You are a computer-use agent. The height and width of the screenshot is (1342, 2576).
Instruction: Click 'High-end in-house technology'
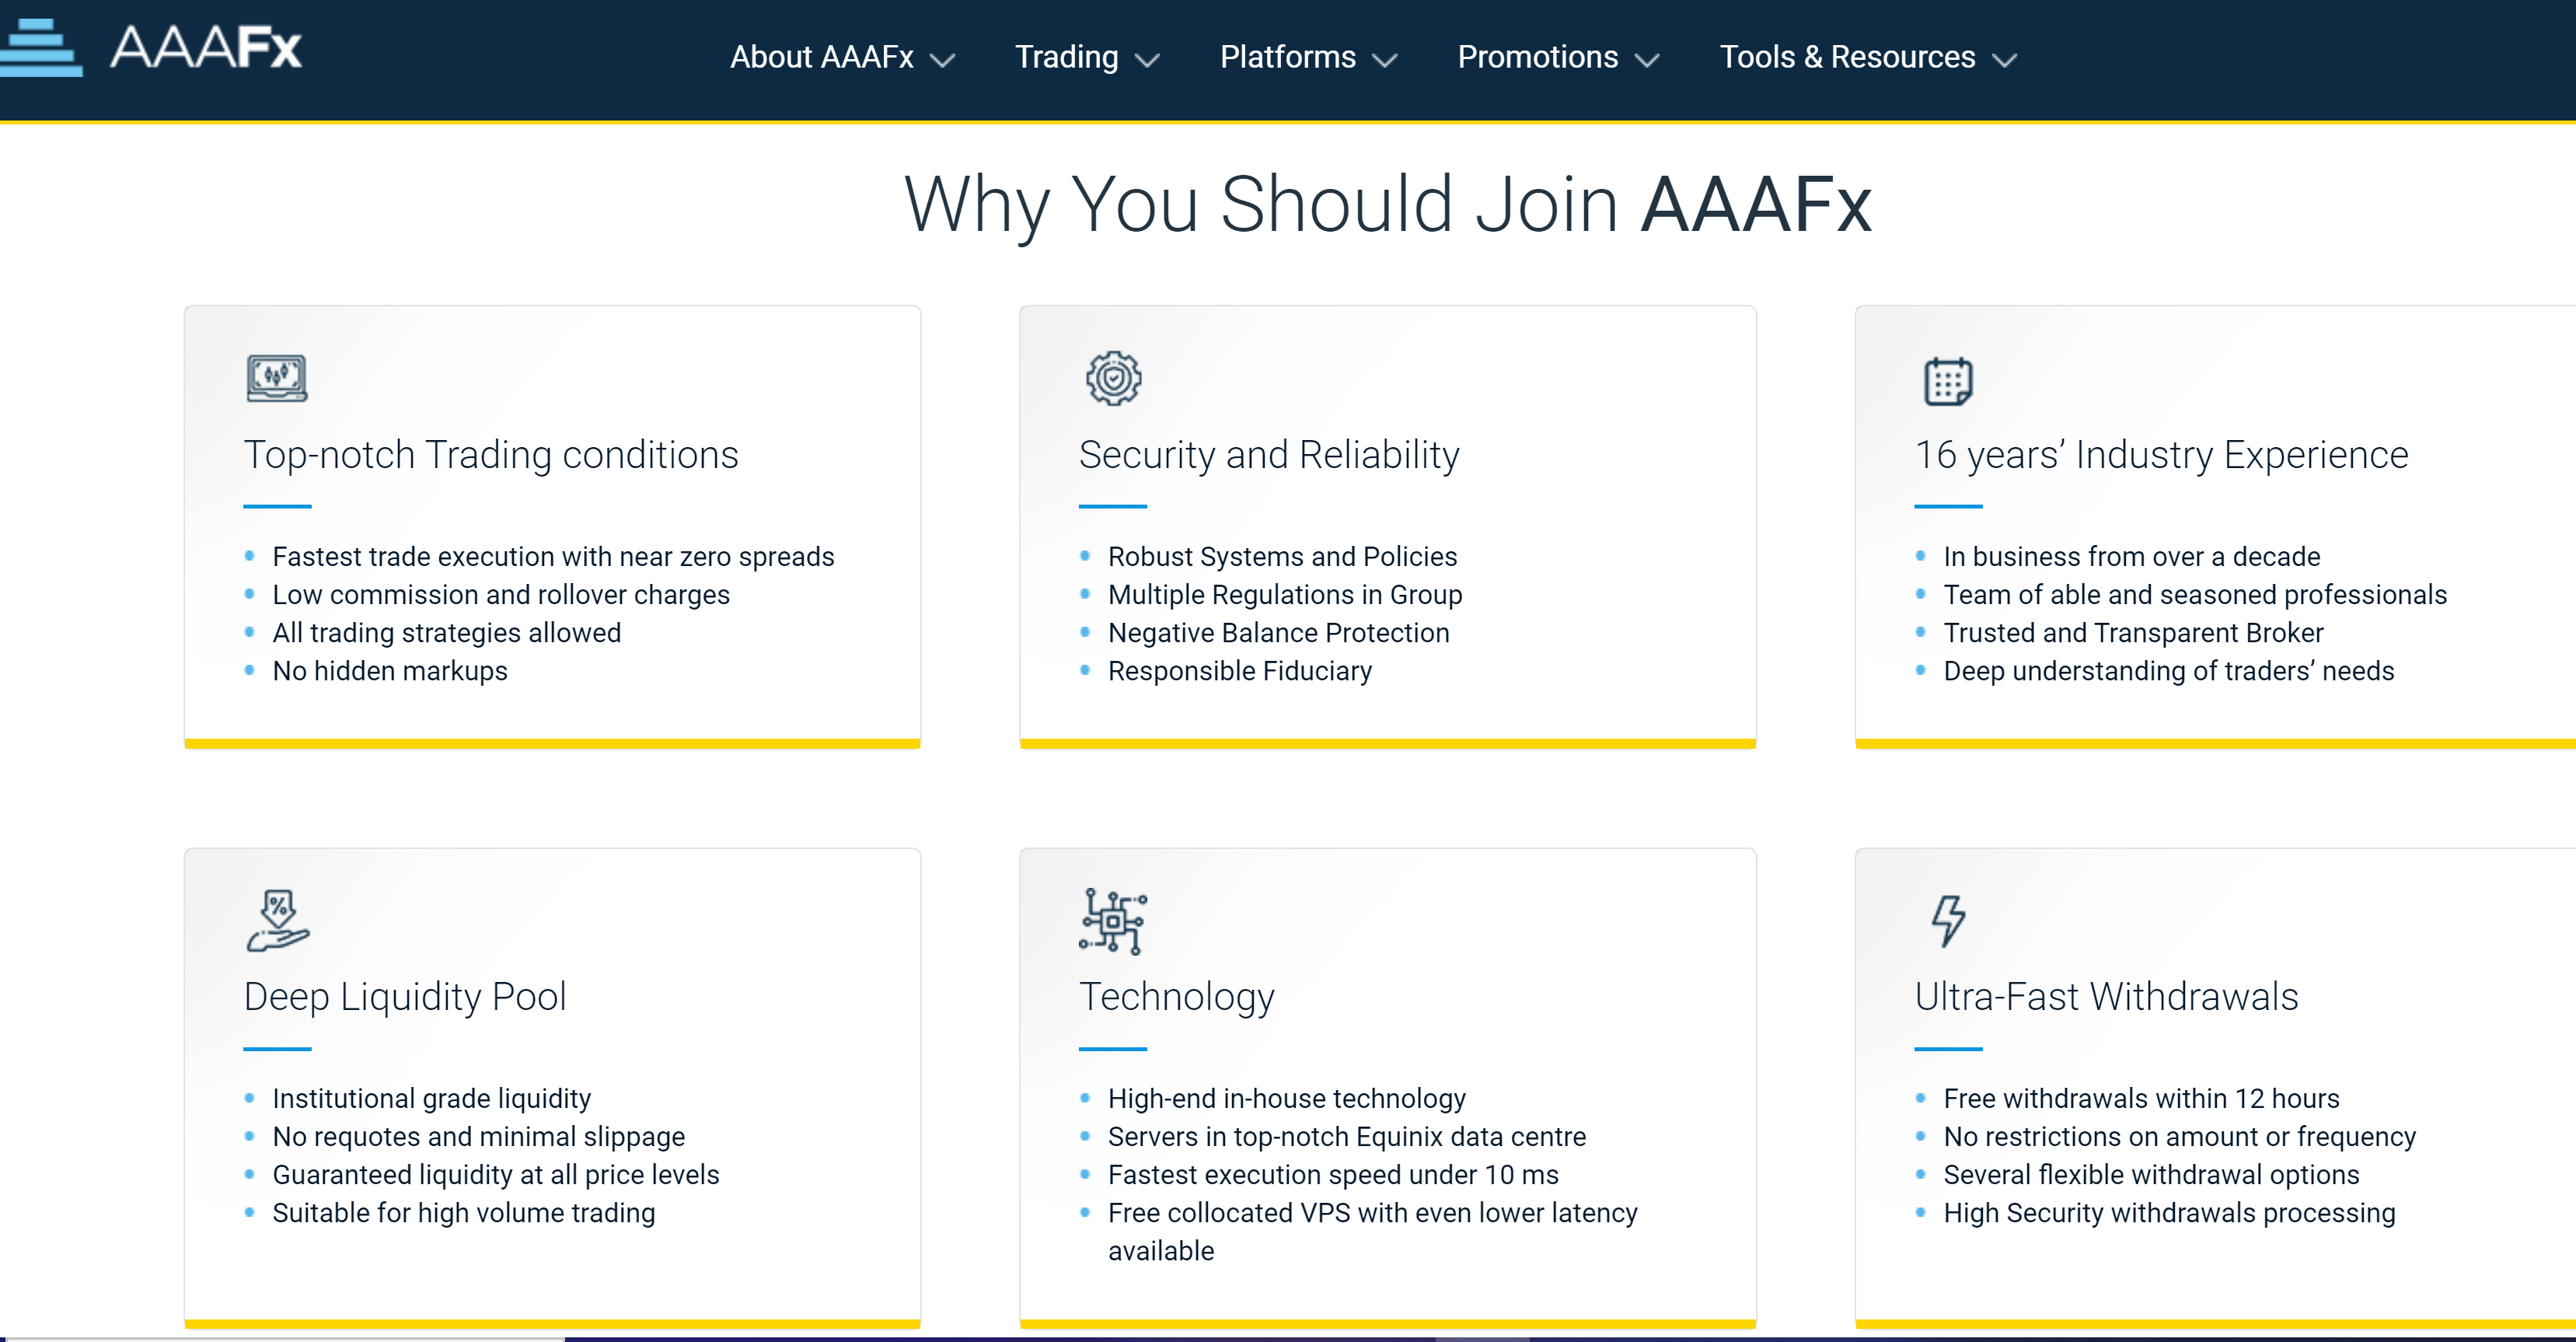point(1286,1099)
